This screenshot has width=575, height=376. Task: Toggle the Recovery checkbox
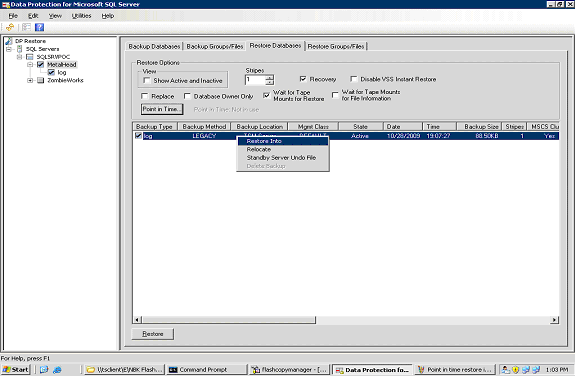point(303,79)
